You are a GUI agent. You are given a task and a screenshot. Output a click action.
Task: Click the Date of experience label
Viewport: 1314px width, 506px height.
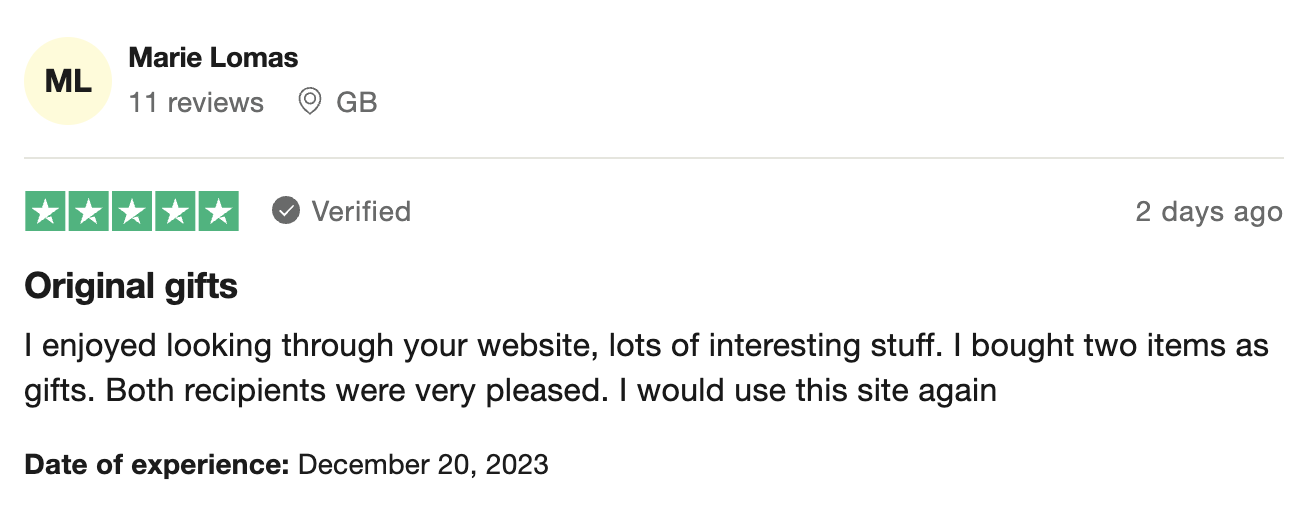point(157,465)
